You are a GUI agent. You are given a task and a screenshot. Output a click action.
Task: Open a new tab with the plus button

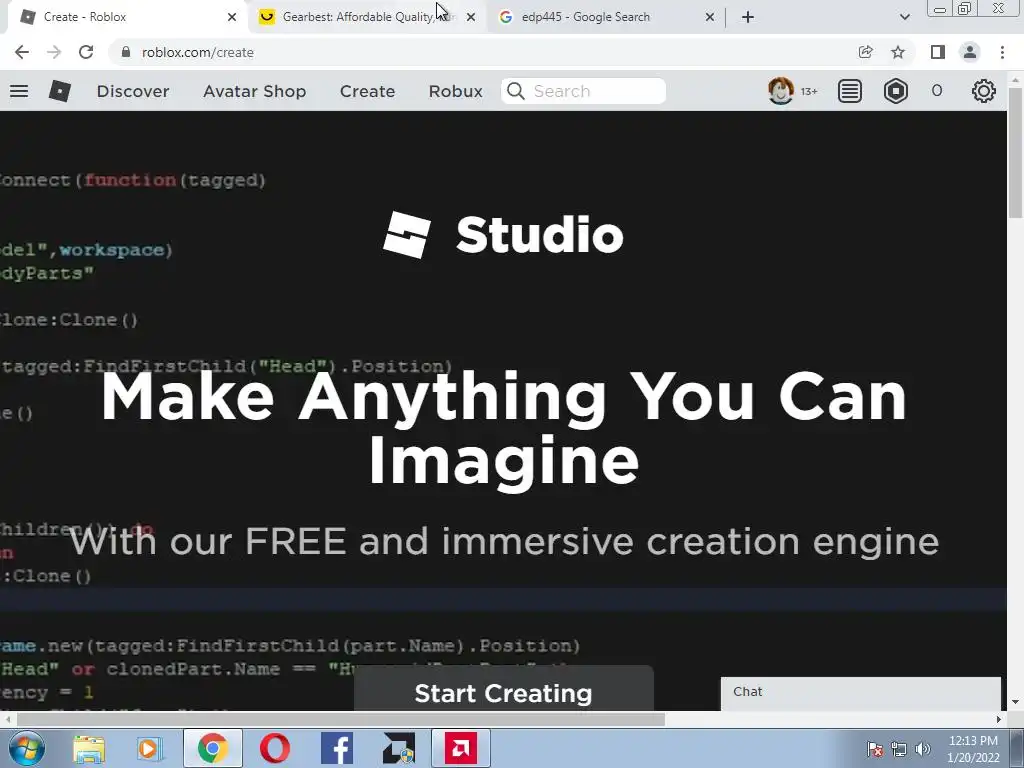pyautogui.click(x=748, y=17)
